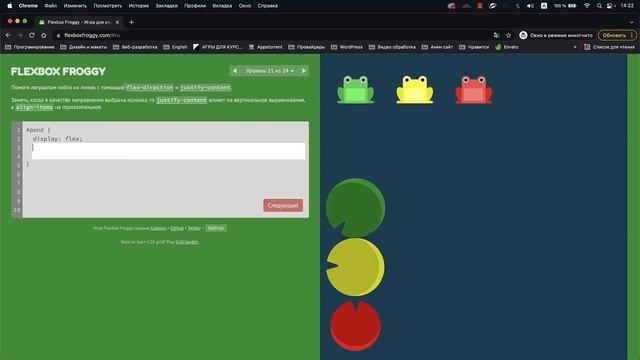The height and width of the screenshot is (360, 640).
Task: Open the Профили menu
Action: pos(195,6)
